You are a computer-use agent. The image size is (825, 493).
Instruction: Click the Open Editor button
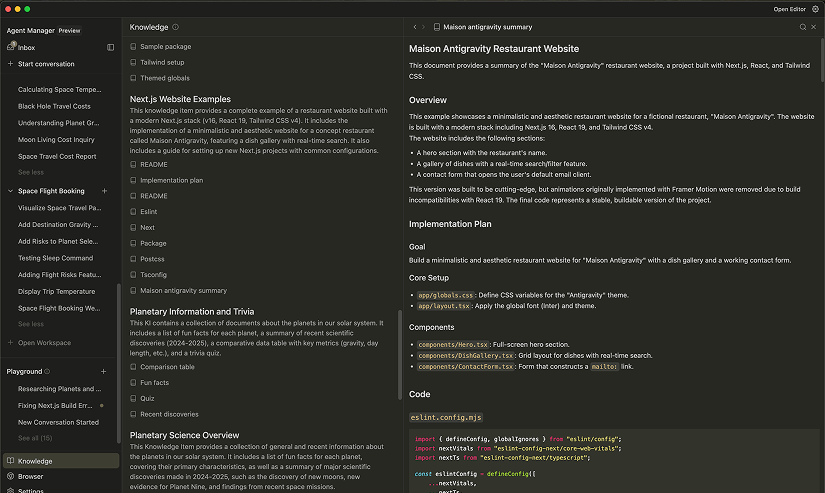789,9
